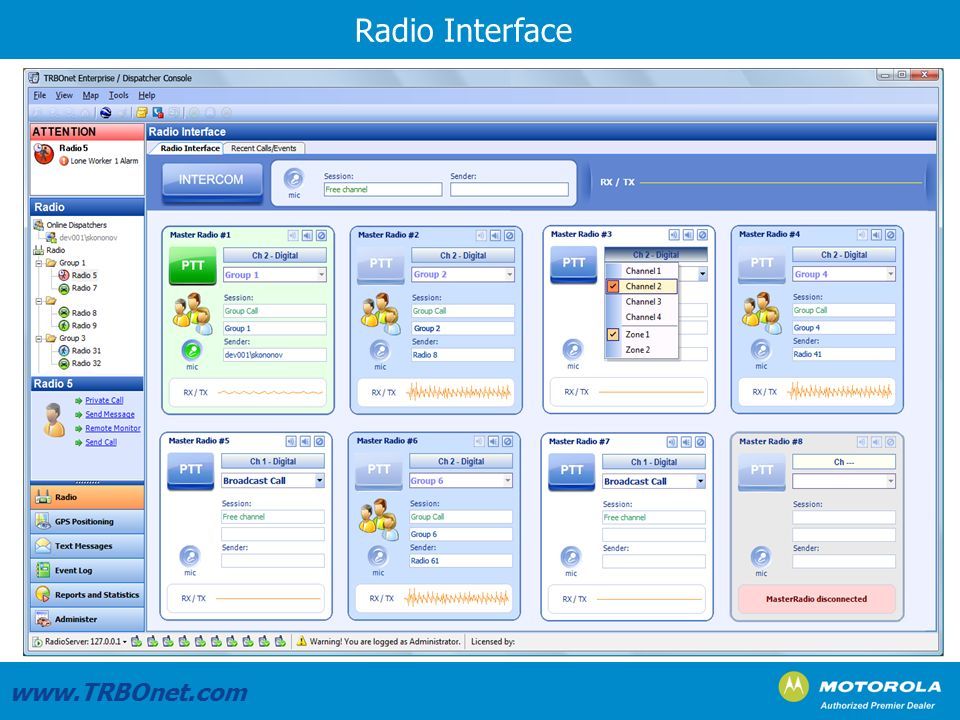960x720 pixels.
Task: Activate the mic icon on Master Radio #1
Action: click(192, 350)
